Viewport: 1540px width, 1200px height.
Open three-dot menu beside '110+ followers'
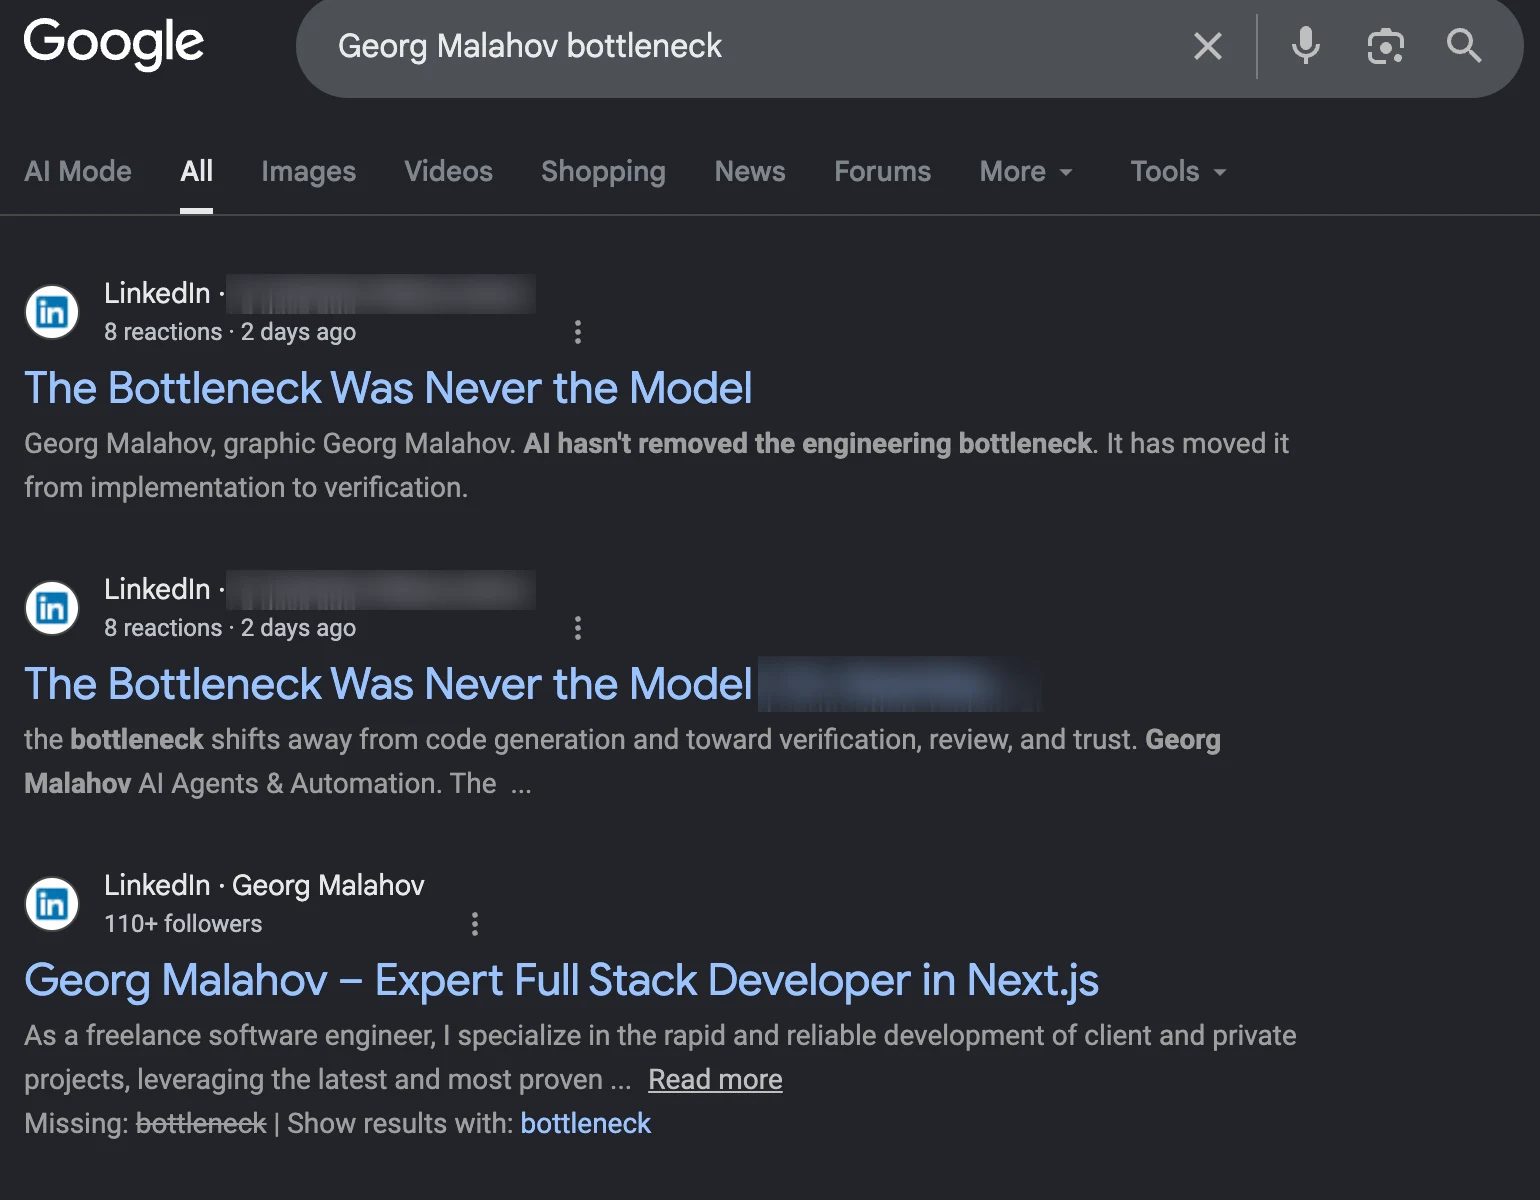474,924
